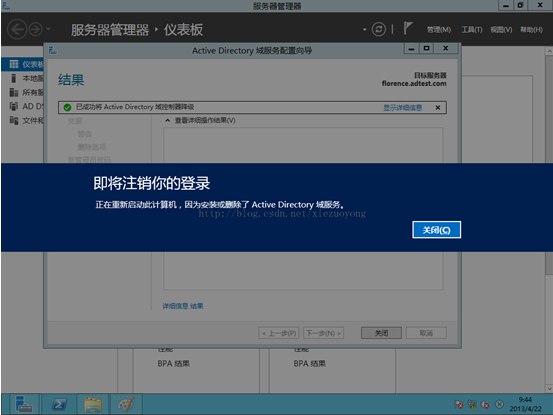Dismiss the demotion success message bar
This screenshot has width=553, height=415.
[438, 108]
